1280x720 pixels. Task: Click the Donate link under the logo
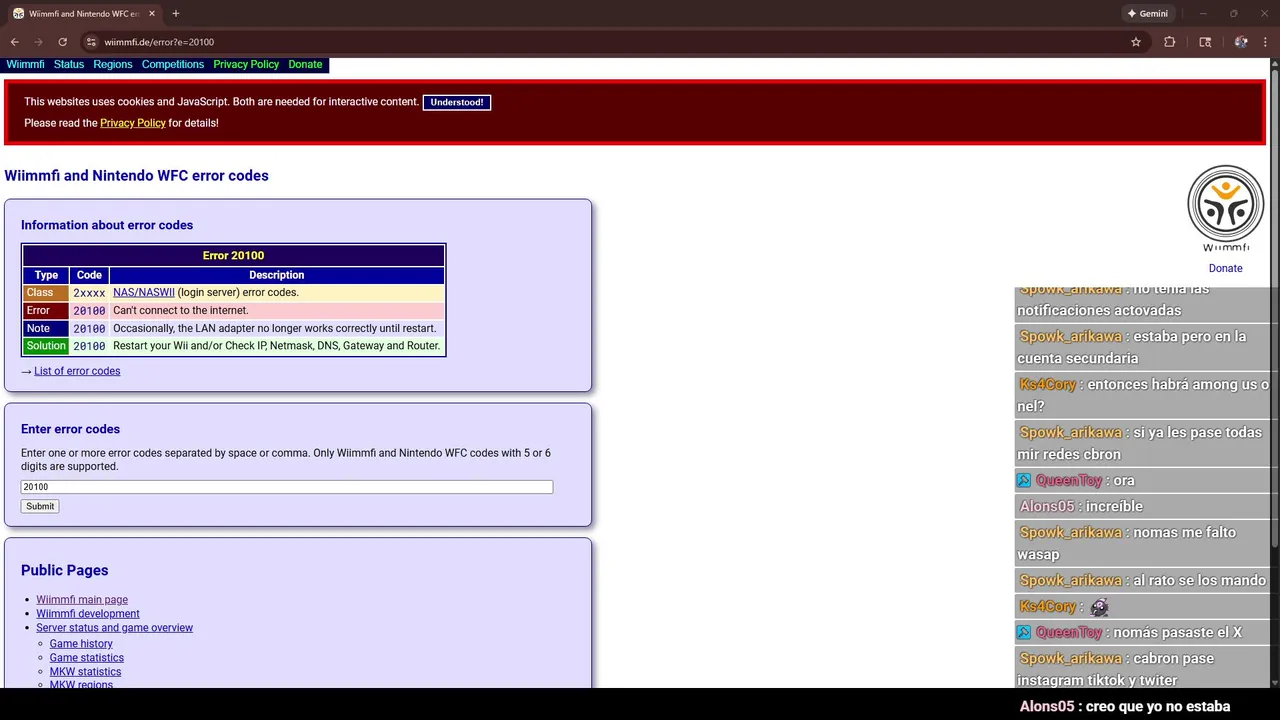coord(1225,268)
